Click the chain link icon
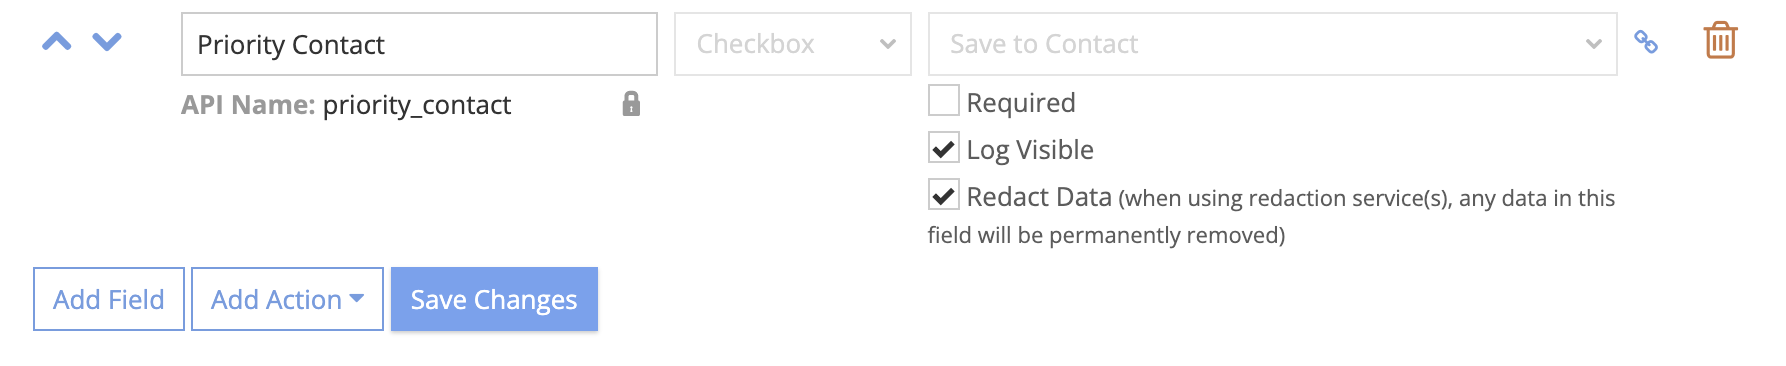 [x=1646, y=42]
